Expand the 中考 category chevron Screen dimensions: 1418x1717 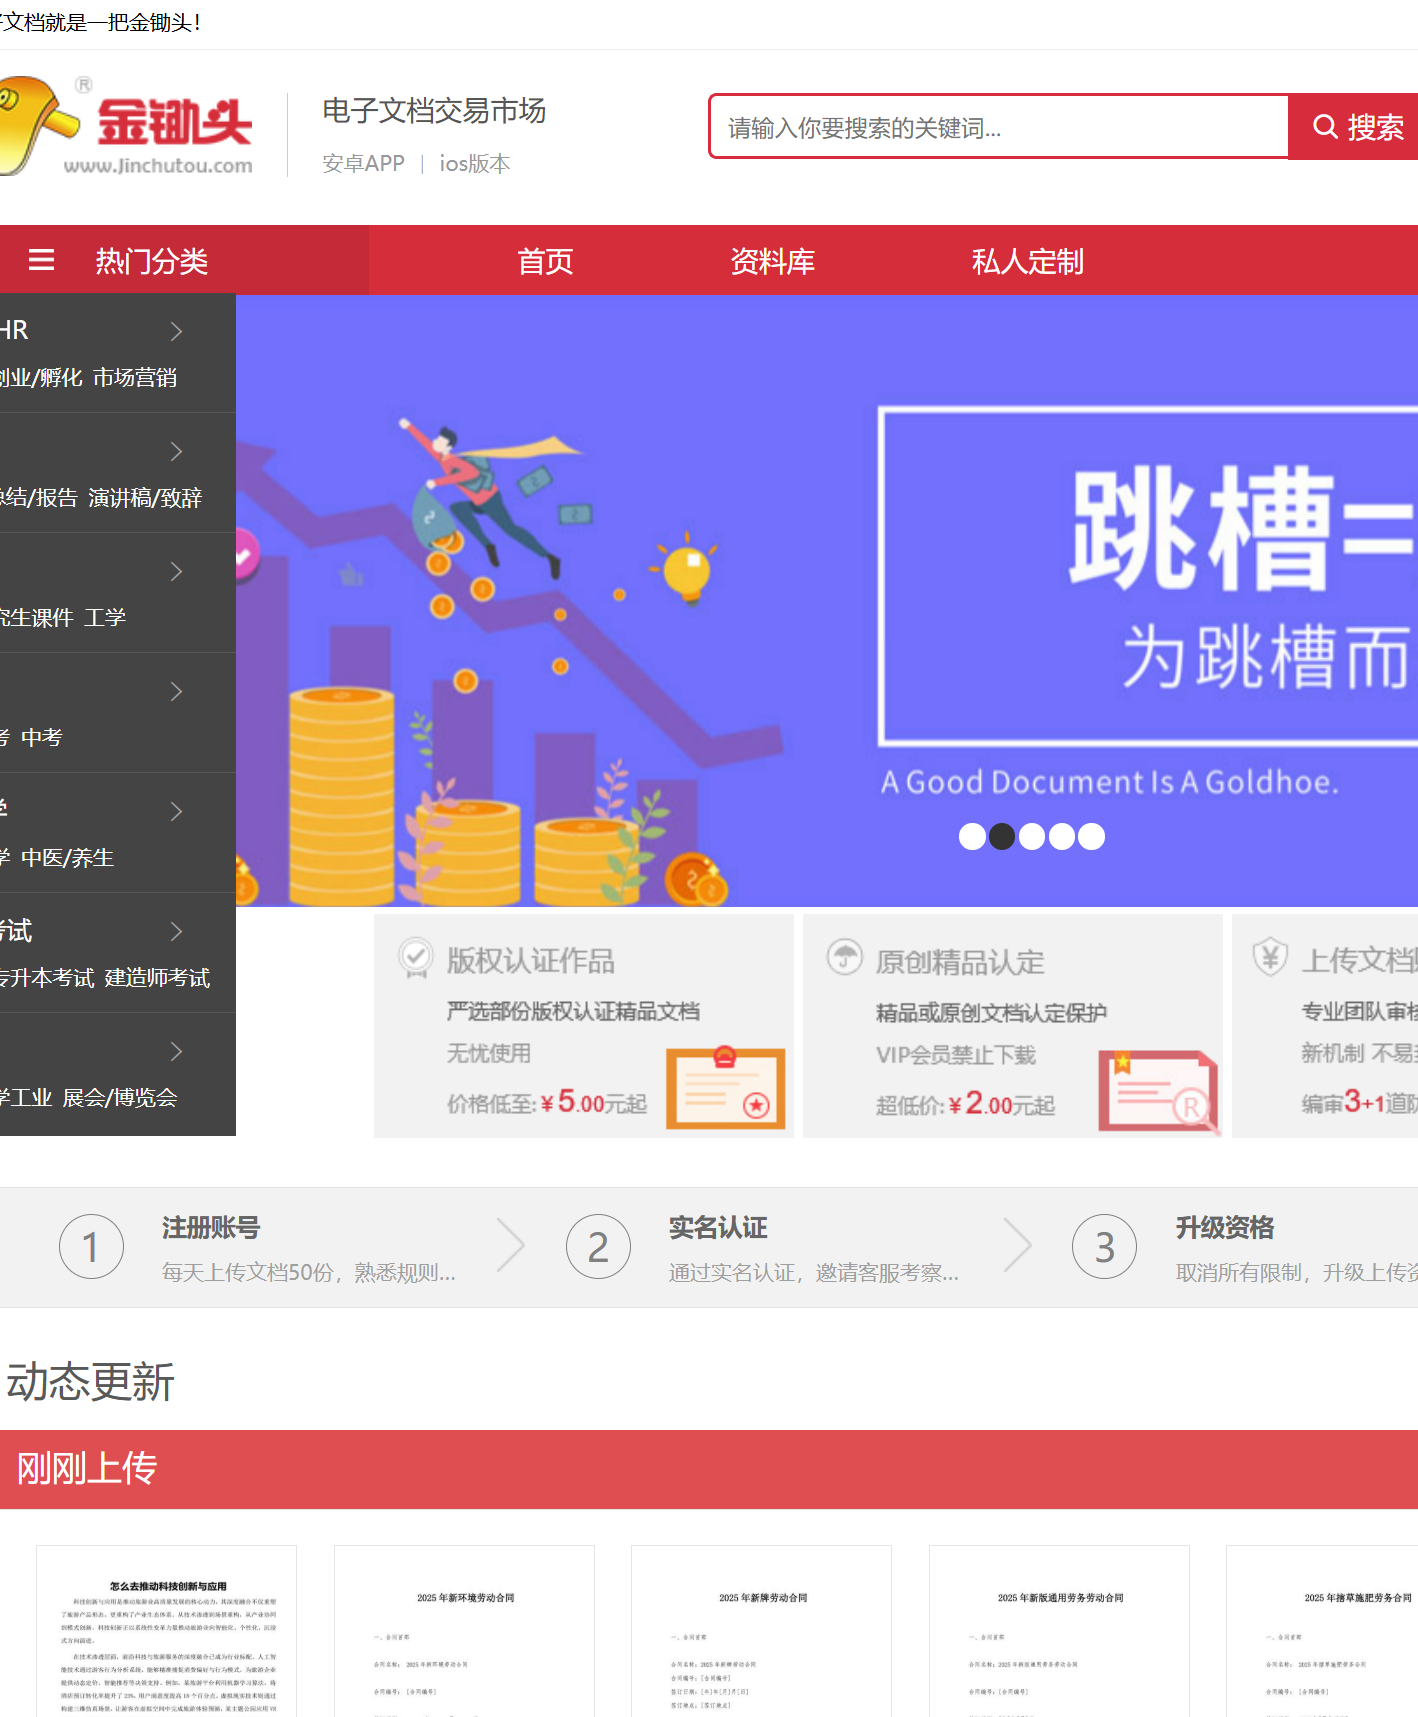click(177, 691)
